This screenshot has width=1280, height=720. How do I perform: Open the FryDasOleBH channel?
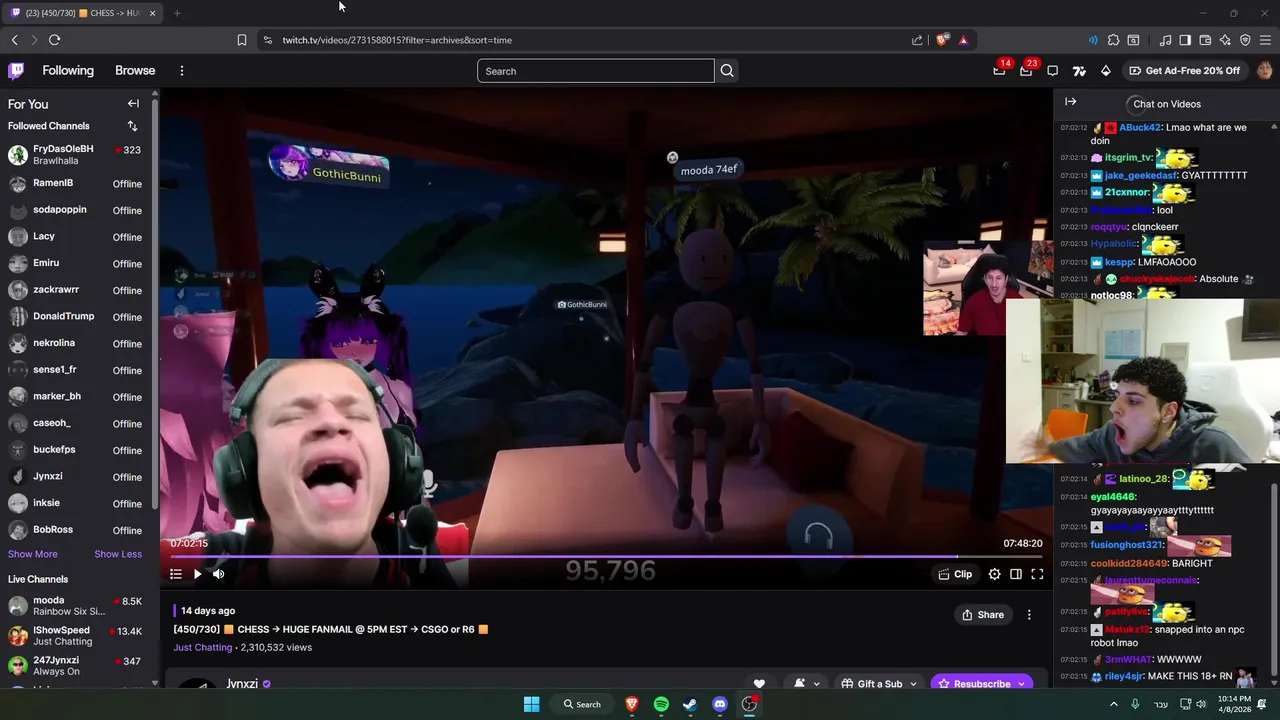point(76,155)
